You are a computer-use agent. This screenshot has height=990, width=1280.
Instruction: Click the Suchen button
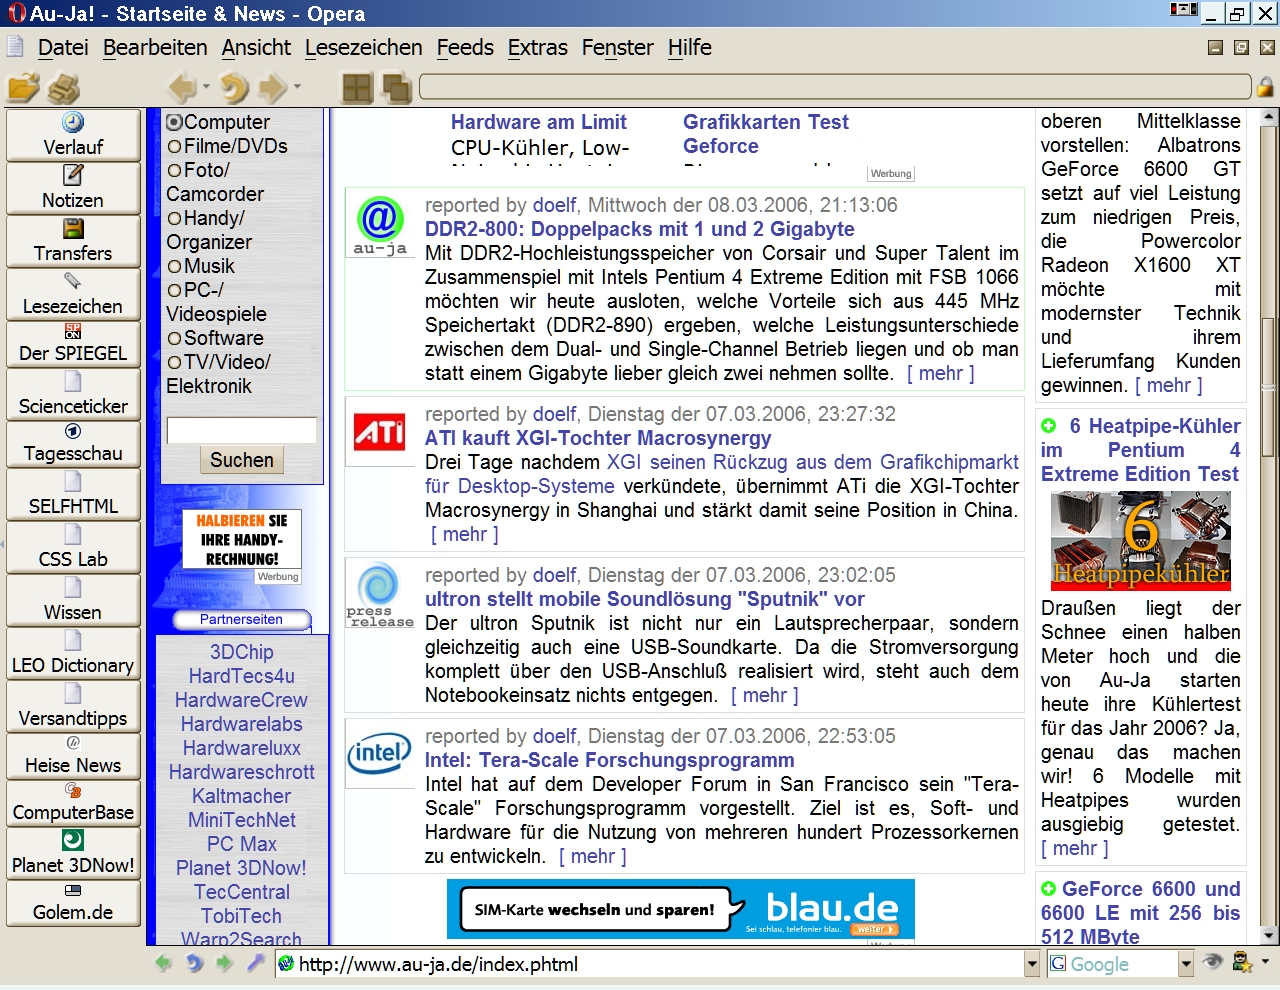tap(241, 460)
